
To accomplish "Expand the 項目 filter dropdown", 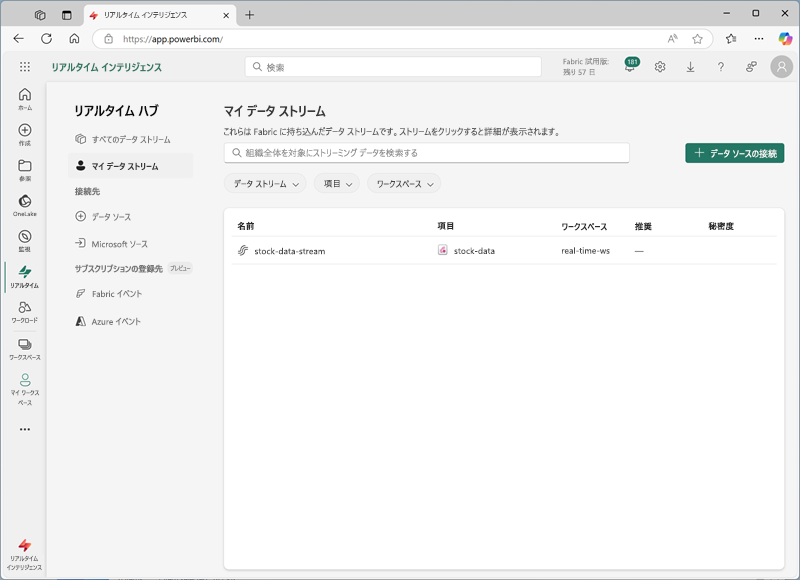I will pos(337,184).
